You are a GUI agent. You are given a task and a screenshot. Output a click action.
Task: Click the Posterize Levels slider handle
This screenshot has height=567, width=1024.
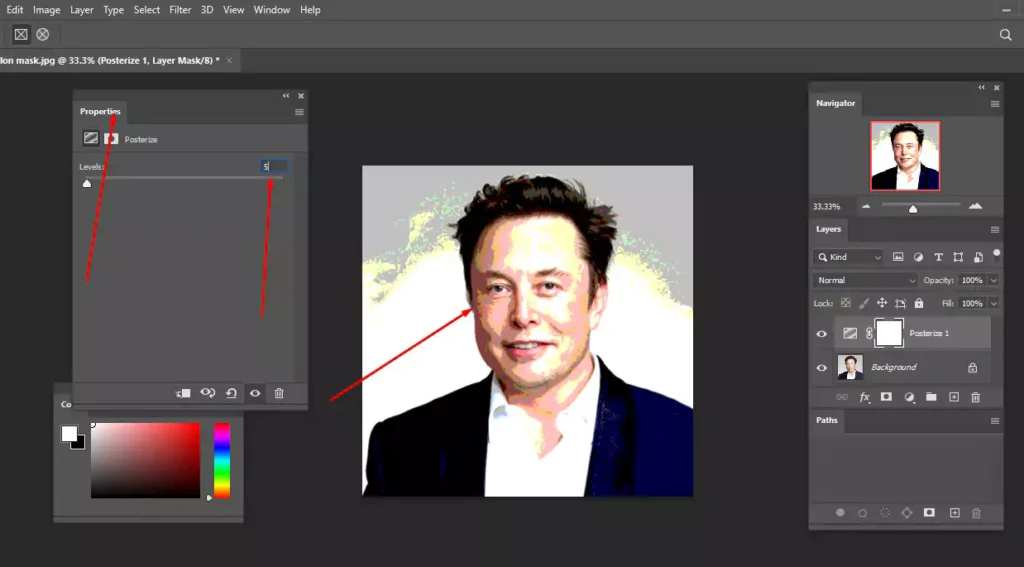click(87, 183)
